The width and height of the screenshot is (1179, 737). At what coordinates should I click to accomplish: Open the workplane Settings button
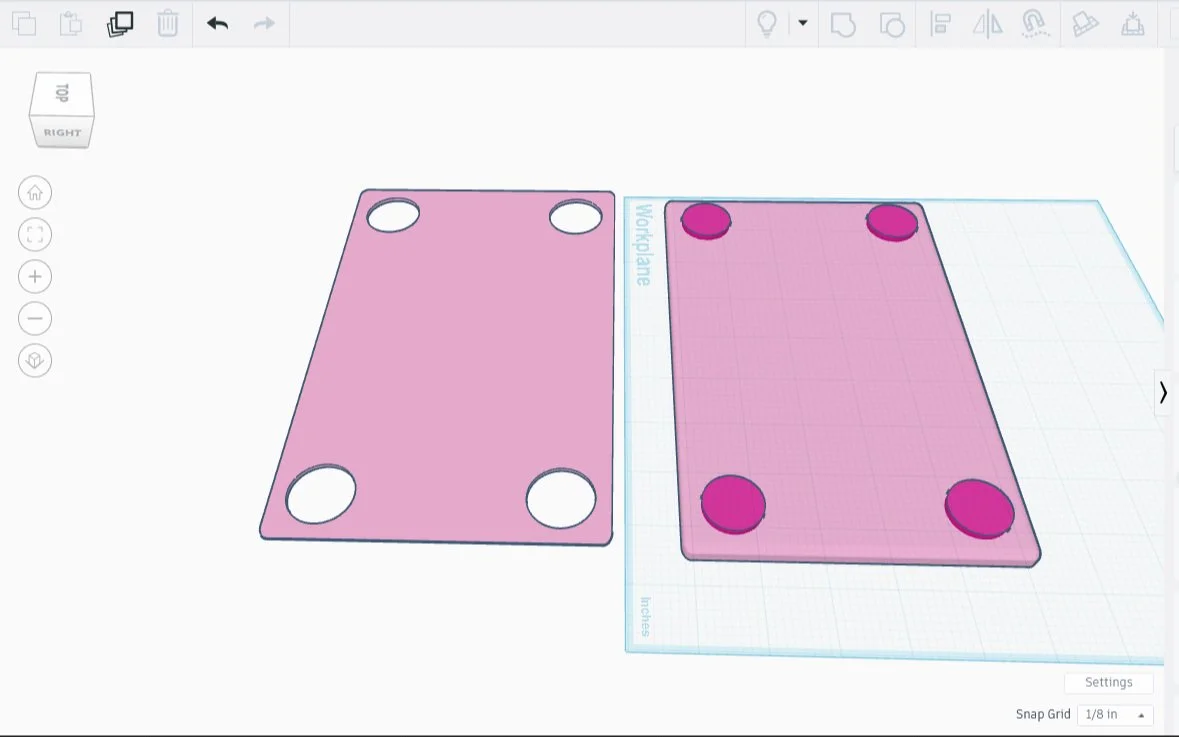1108,682
